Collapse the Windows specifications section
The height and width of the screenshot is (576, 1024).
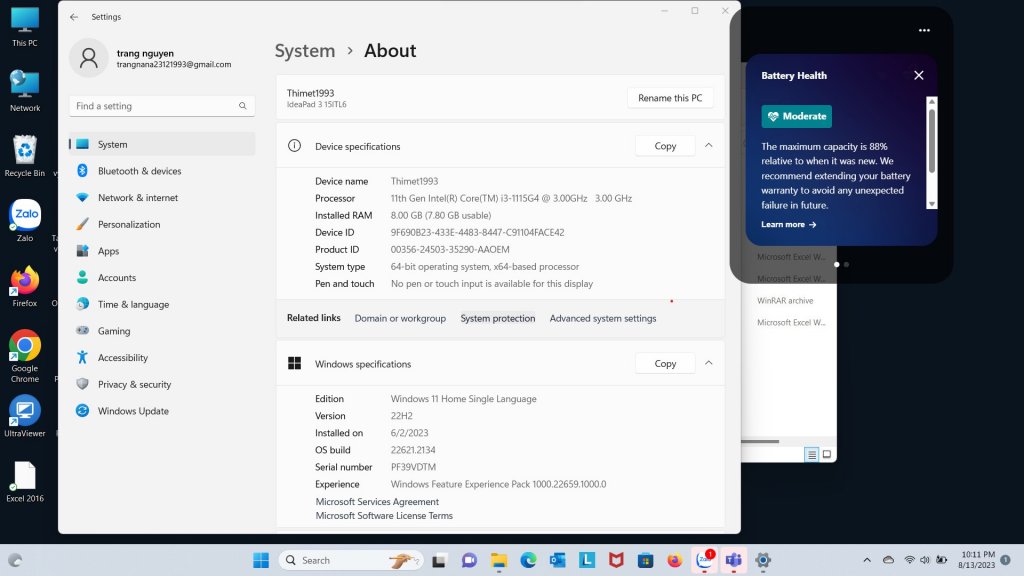[709, 363]
